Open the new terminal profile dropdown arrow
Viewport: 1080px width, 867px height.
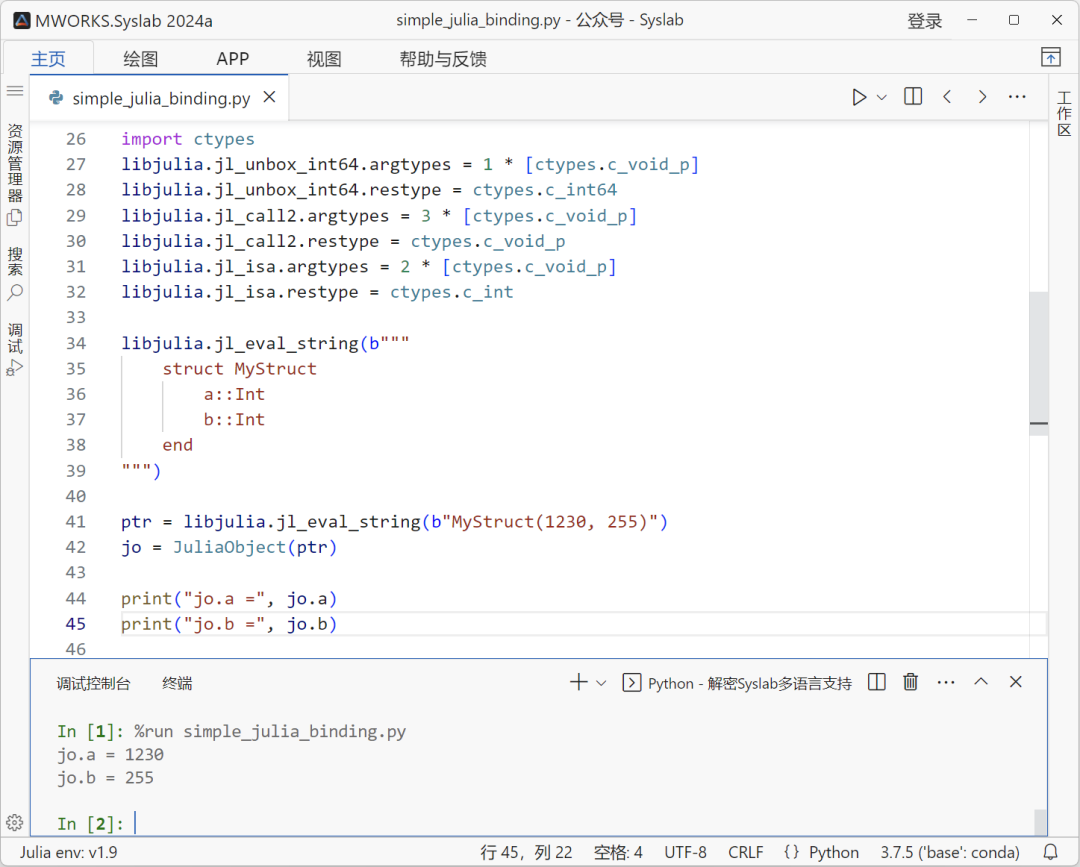point(601,683)
